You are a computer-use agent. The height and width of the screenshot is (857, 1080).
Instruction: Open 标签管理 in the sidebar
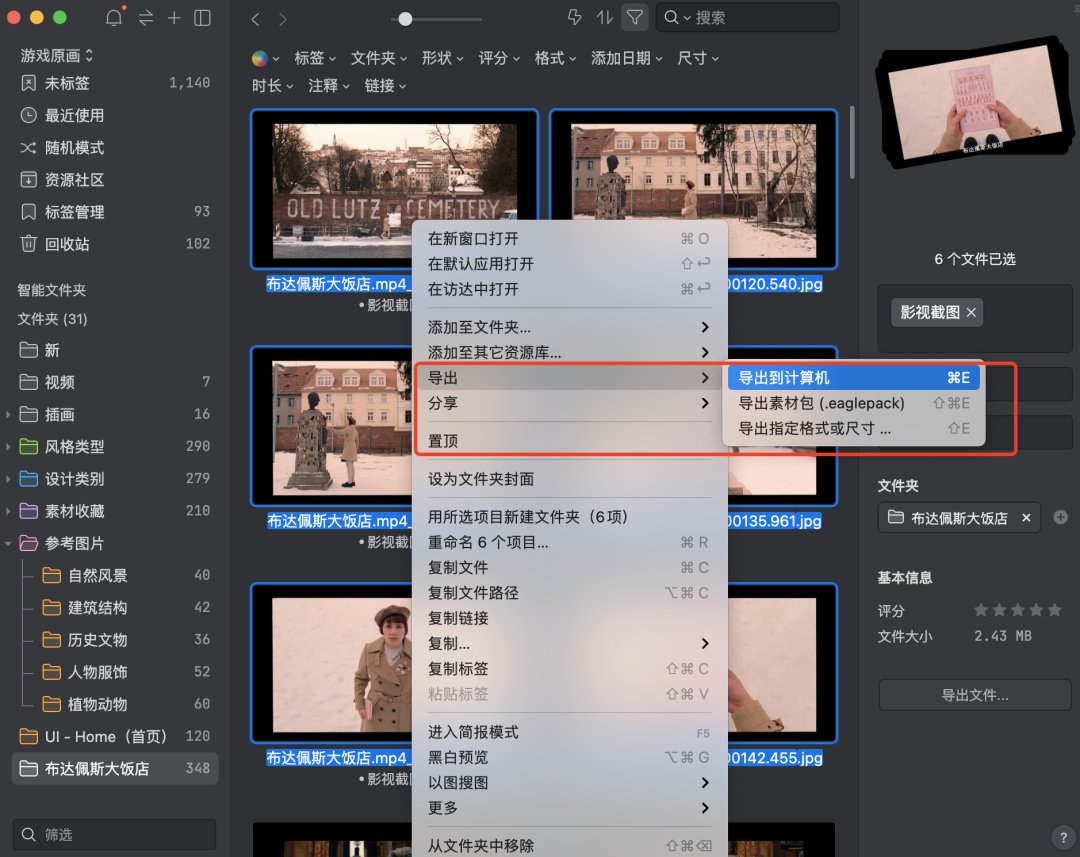pos(114,211)
